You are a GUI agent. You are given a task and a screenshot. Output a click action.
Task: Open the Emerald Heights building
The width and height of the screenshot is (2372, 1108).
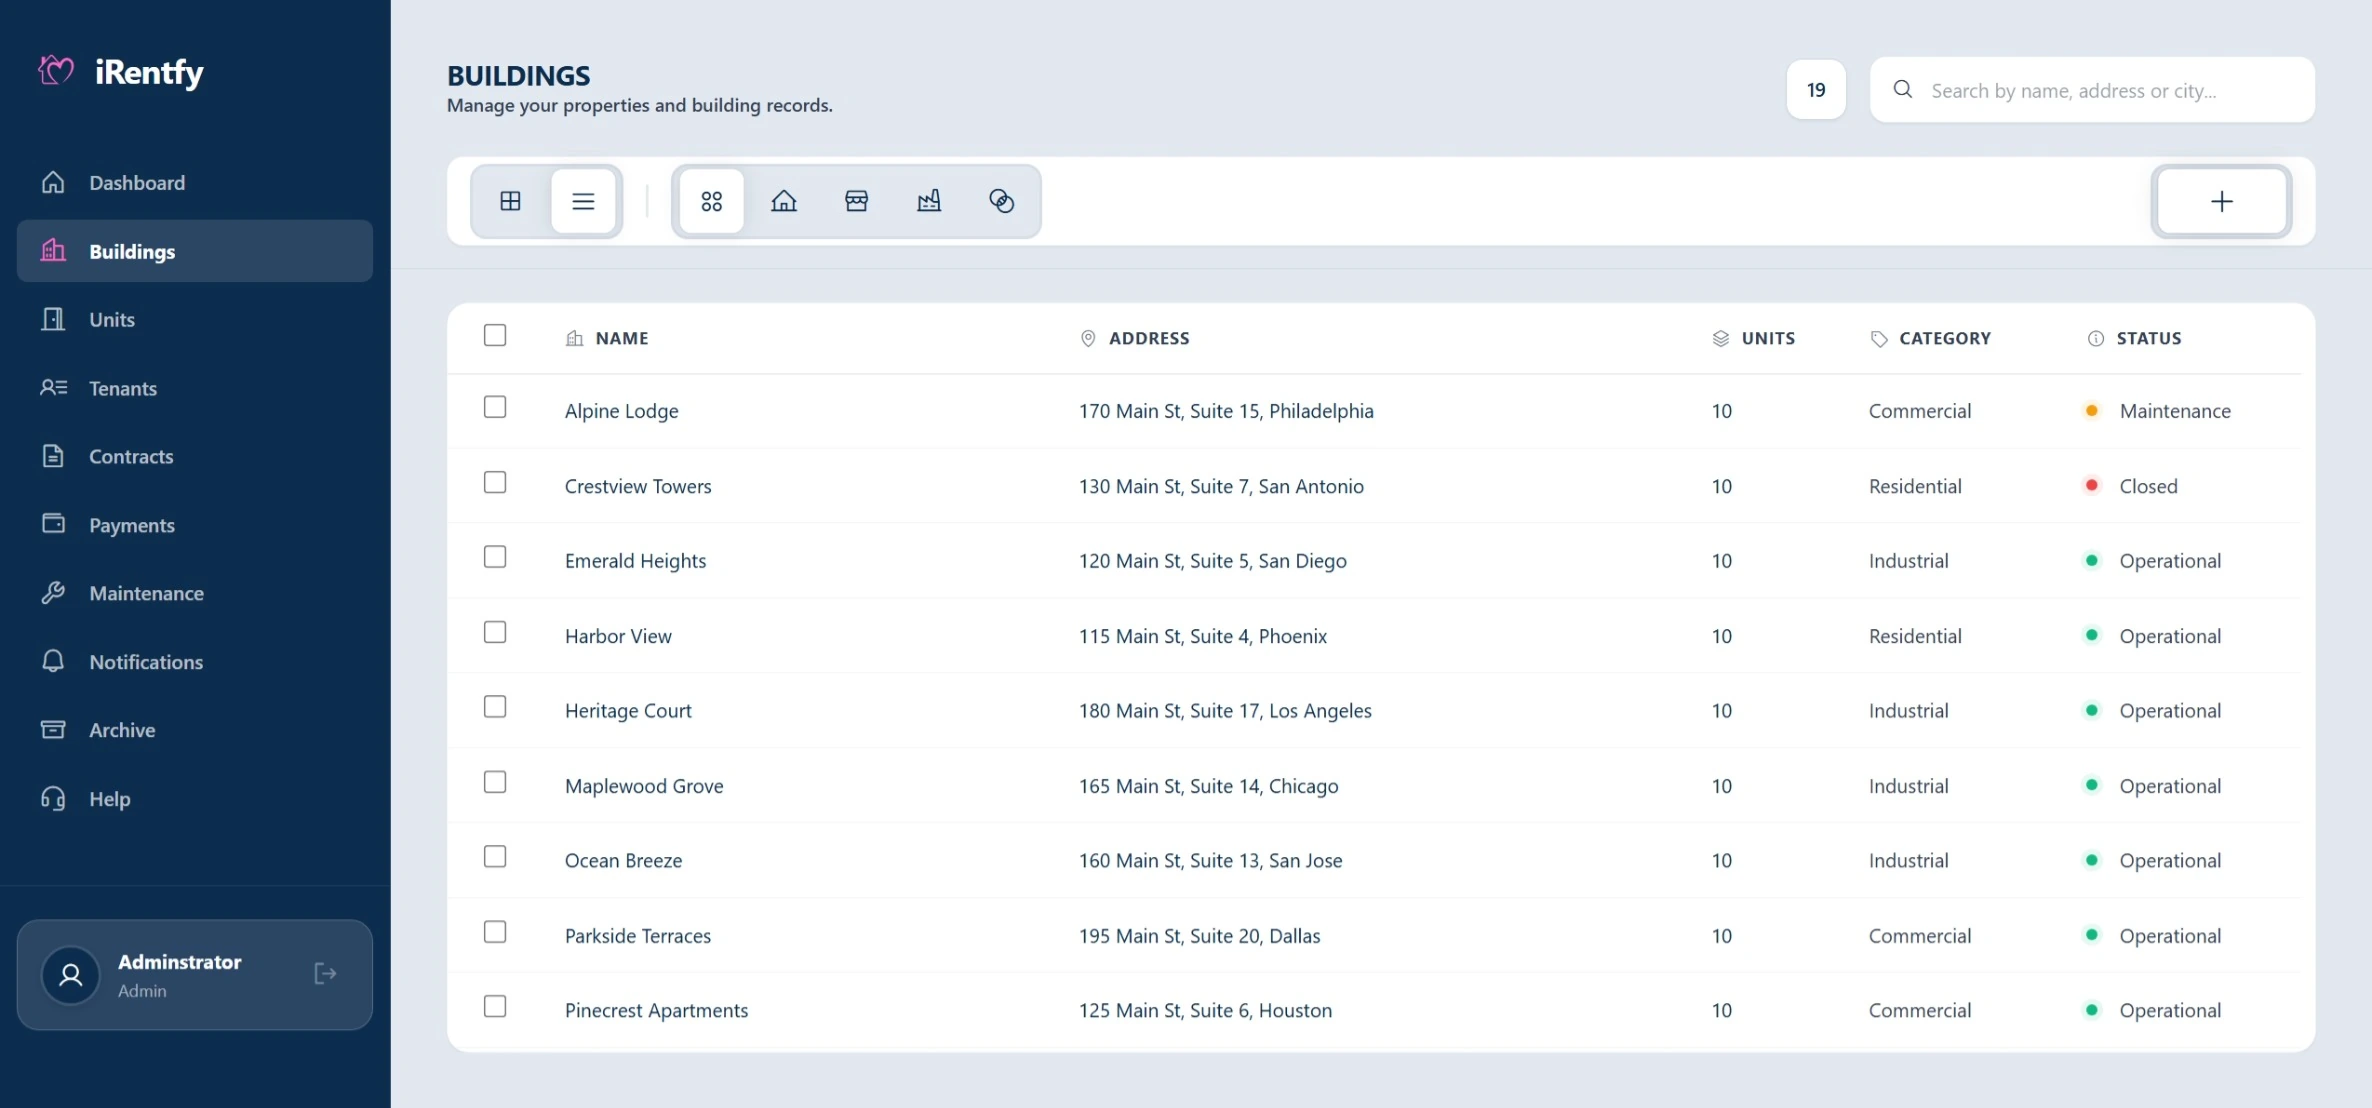[x=635, y=561]
